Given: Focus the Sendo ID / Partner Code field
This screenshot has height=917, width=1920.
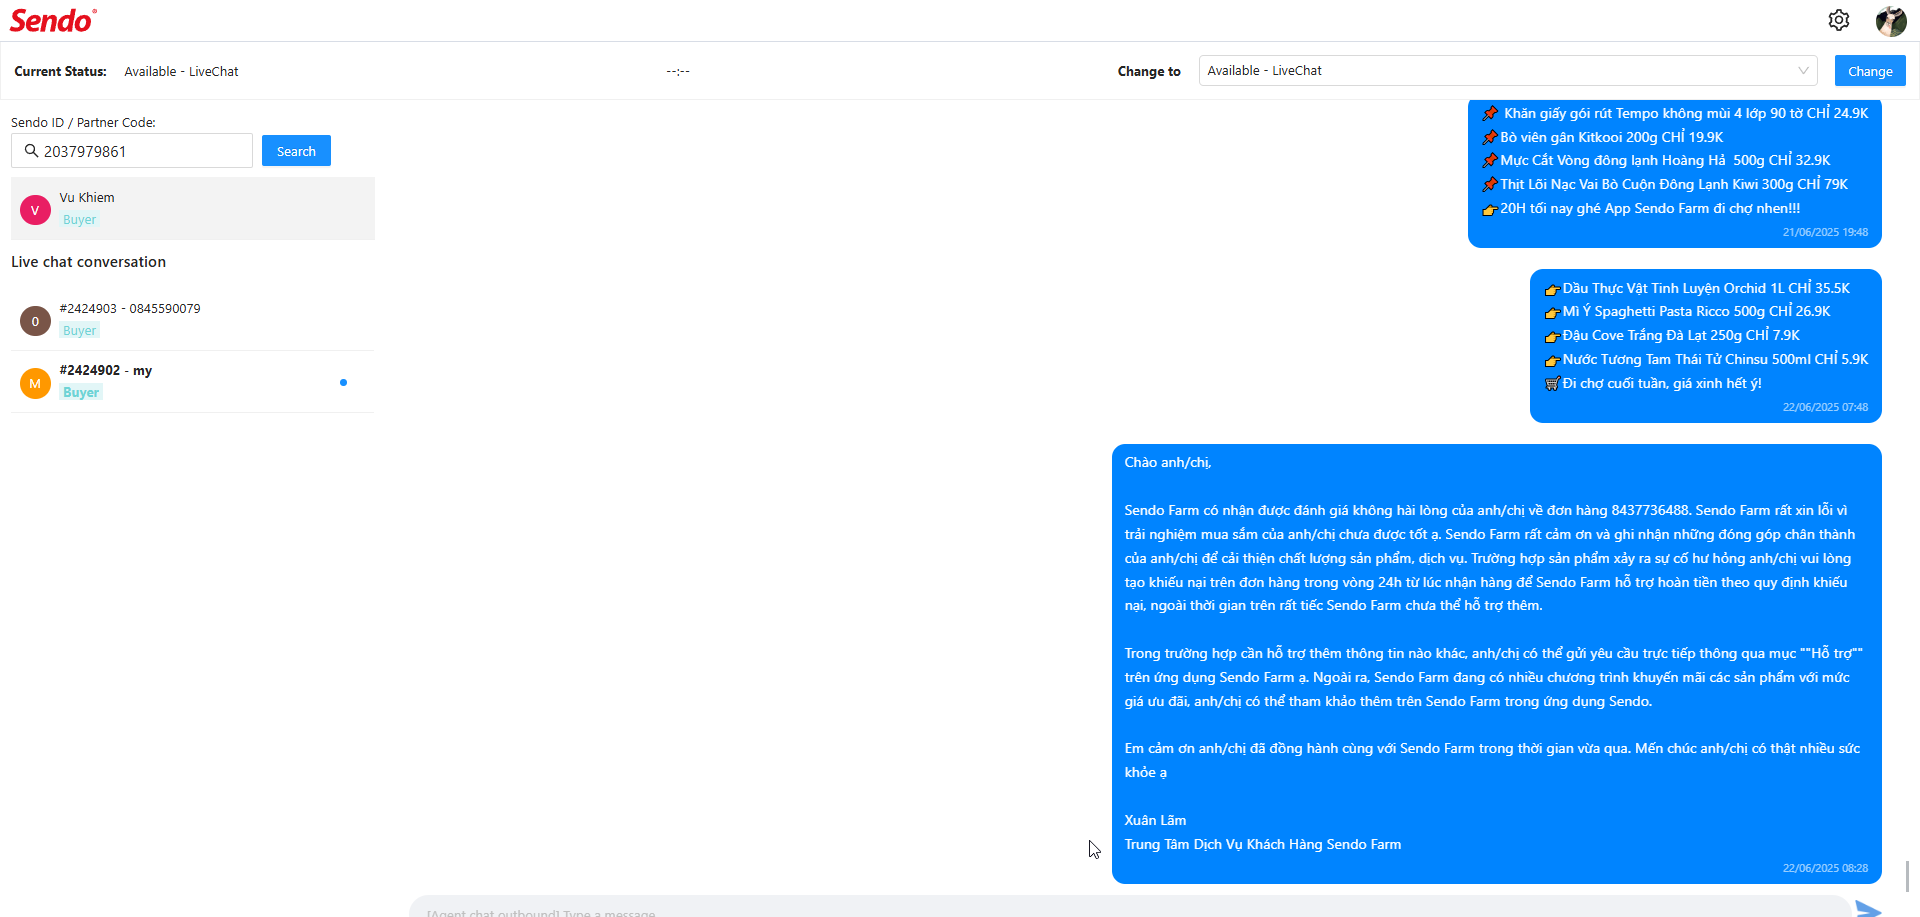Looking at the screenshot, I should [x=132, y=151].
